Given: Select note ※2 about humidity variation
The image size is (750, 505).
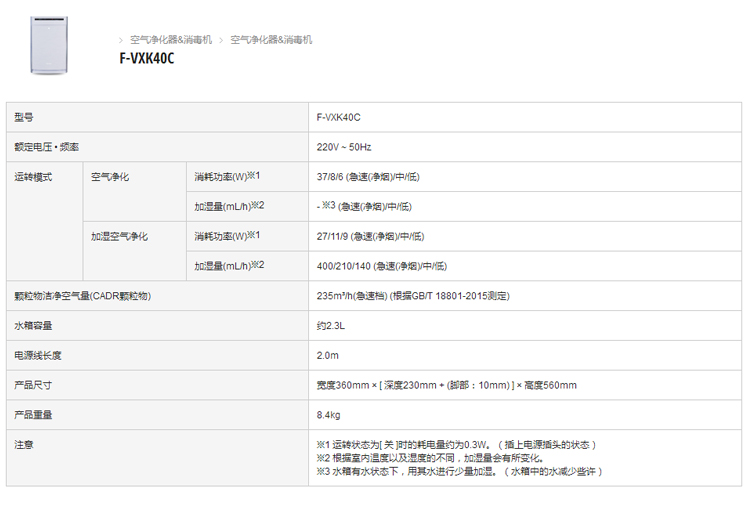Looking at the screenshot, I should click(430, 458).
